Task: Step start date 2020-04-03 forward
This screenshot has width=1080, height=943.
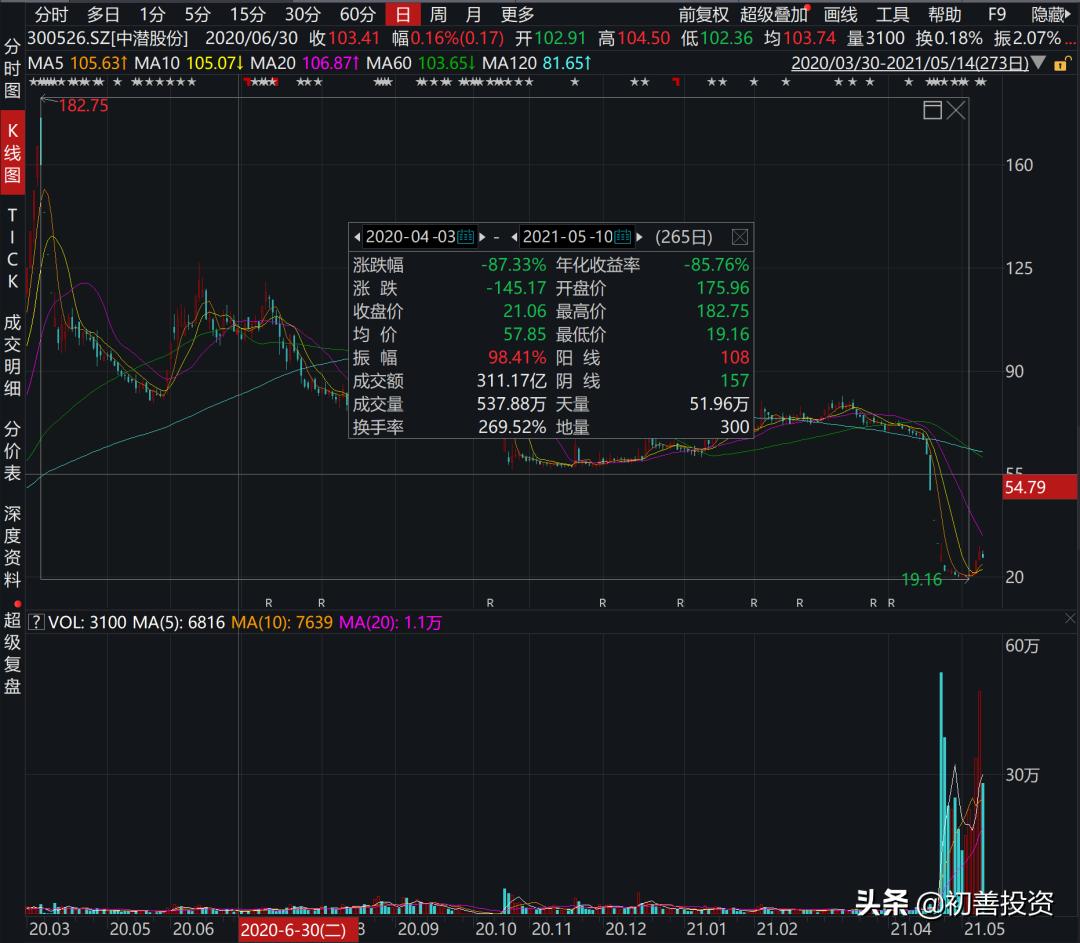Action: coord(482,237)
